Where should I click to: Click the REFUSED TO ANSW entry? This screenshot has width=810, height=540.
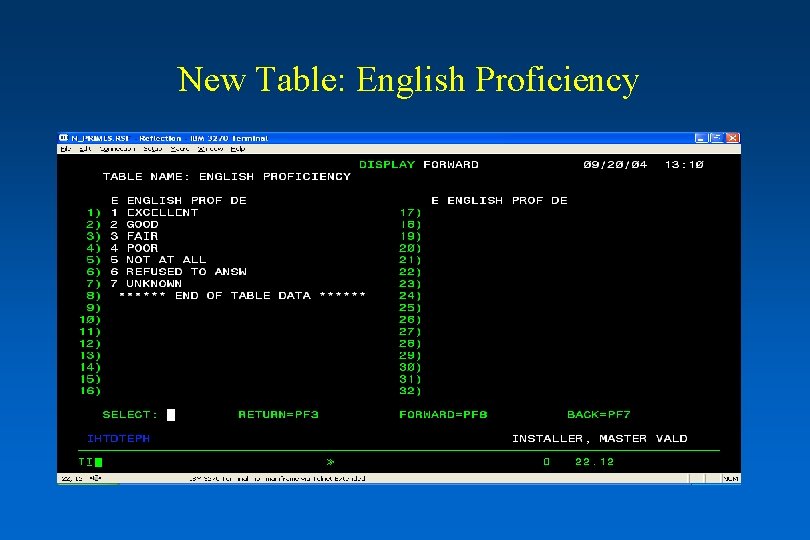pyautogui.click(x=186, y=272)
